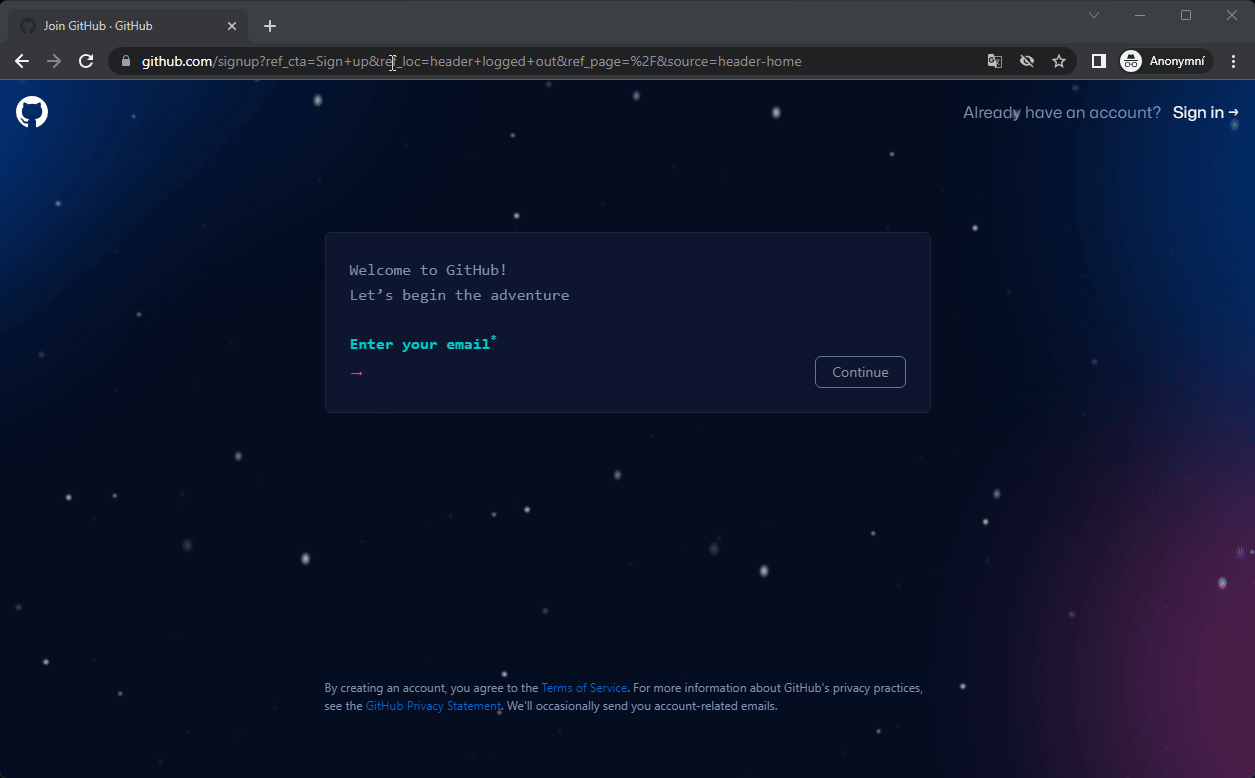Open the GitHub Privacy Statement link
Image resolution: width=1255 pixels, height=778 pixels.
(x=433, y=705)
